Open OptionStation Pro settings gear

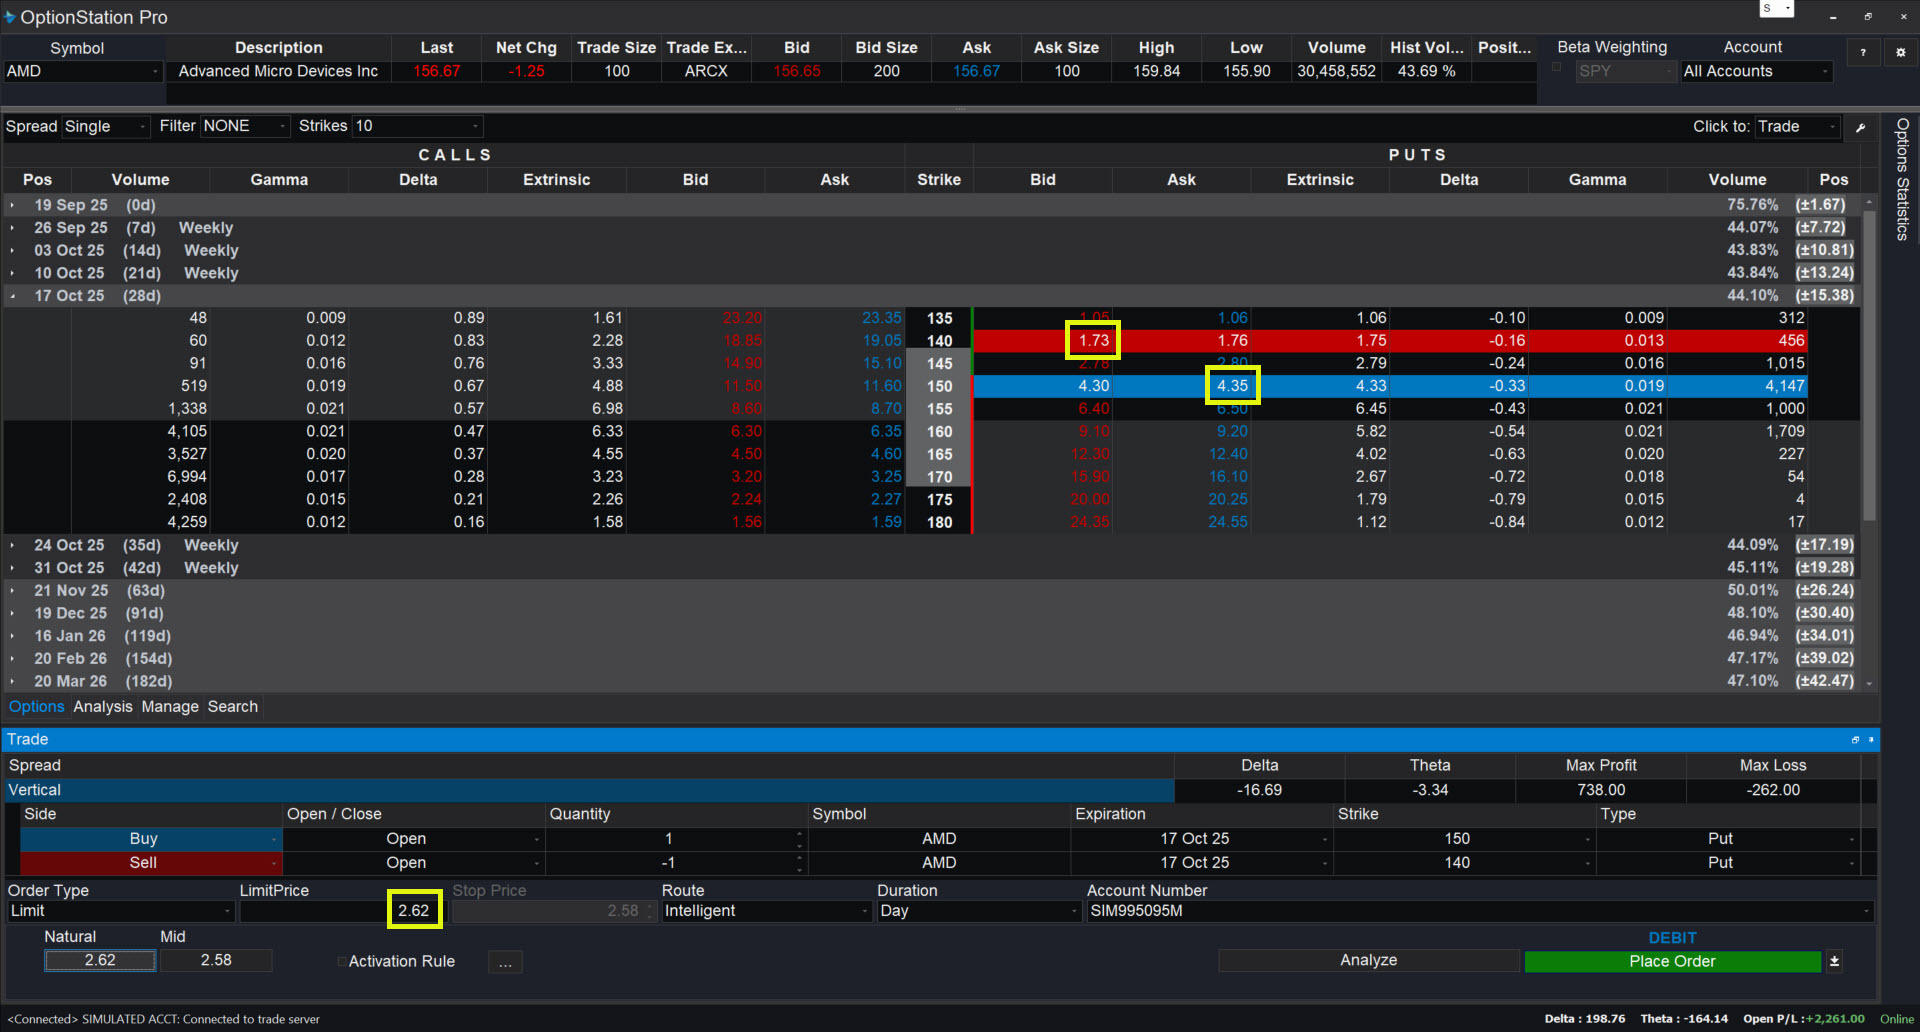[x=1900, y=53]
